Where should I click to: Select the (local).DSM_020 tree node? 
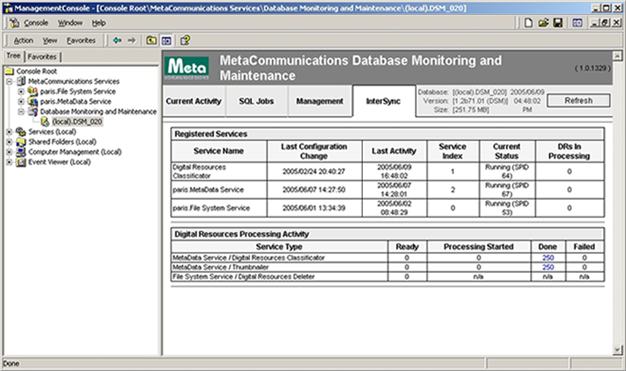point(77,121)
